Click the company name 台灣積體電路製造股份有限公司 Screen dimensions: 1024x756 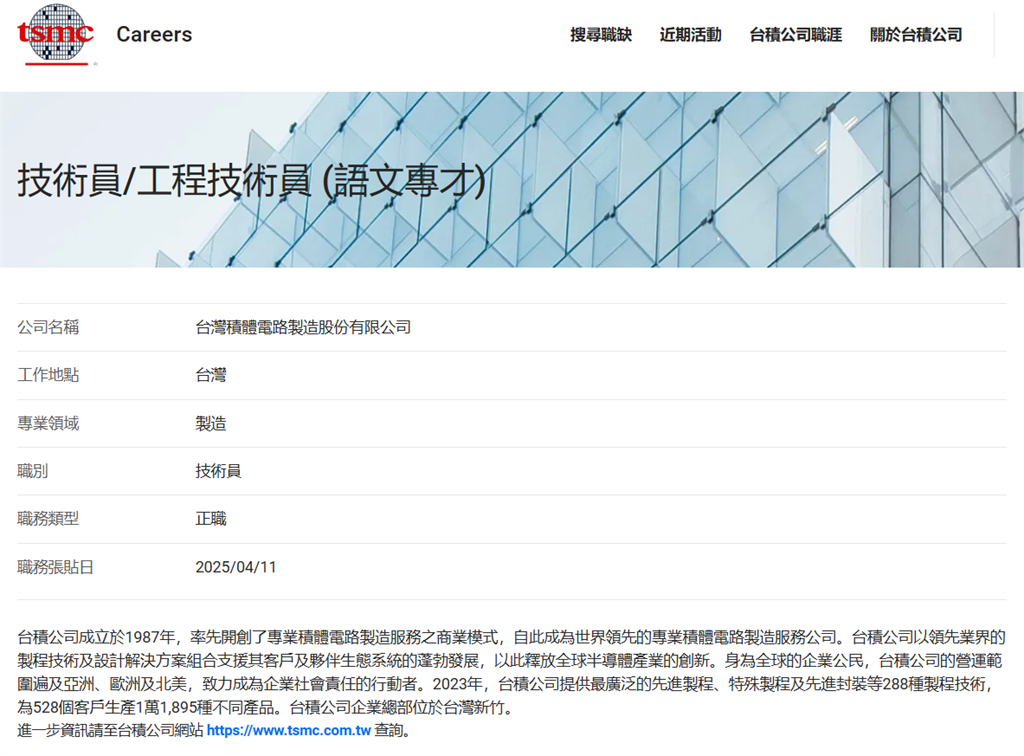303,327
